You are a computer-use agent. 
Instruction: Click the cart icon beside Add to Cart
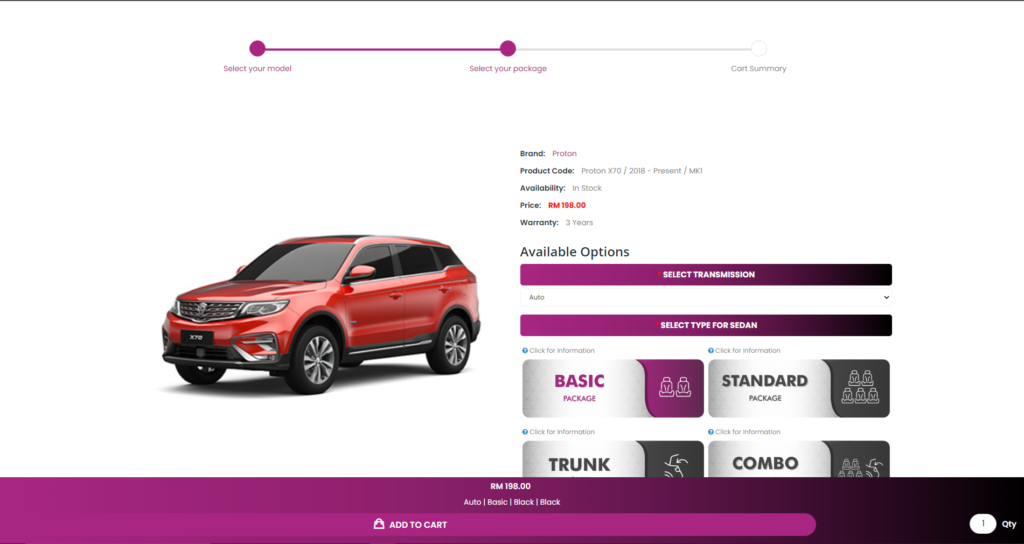(x=379, y=524)
